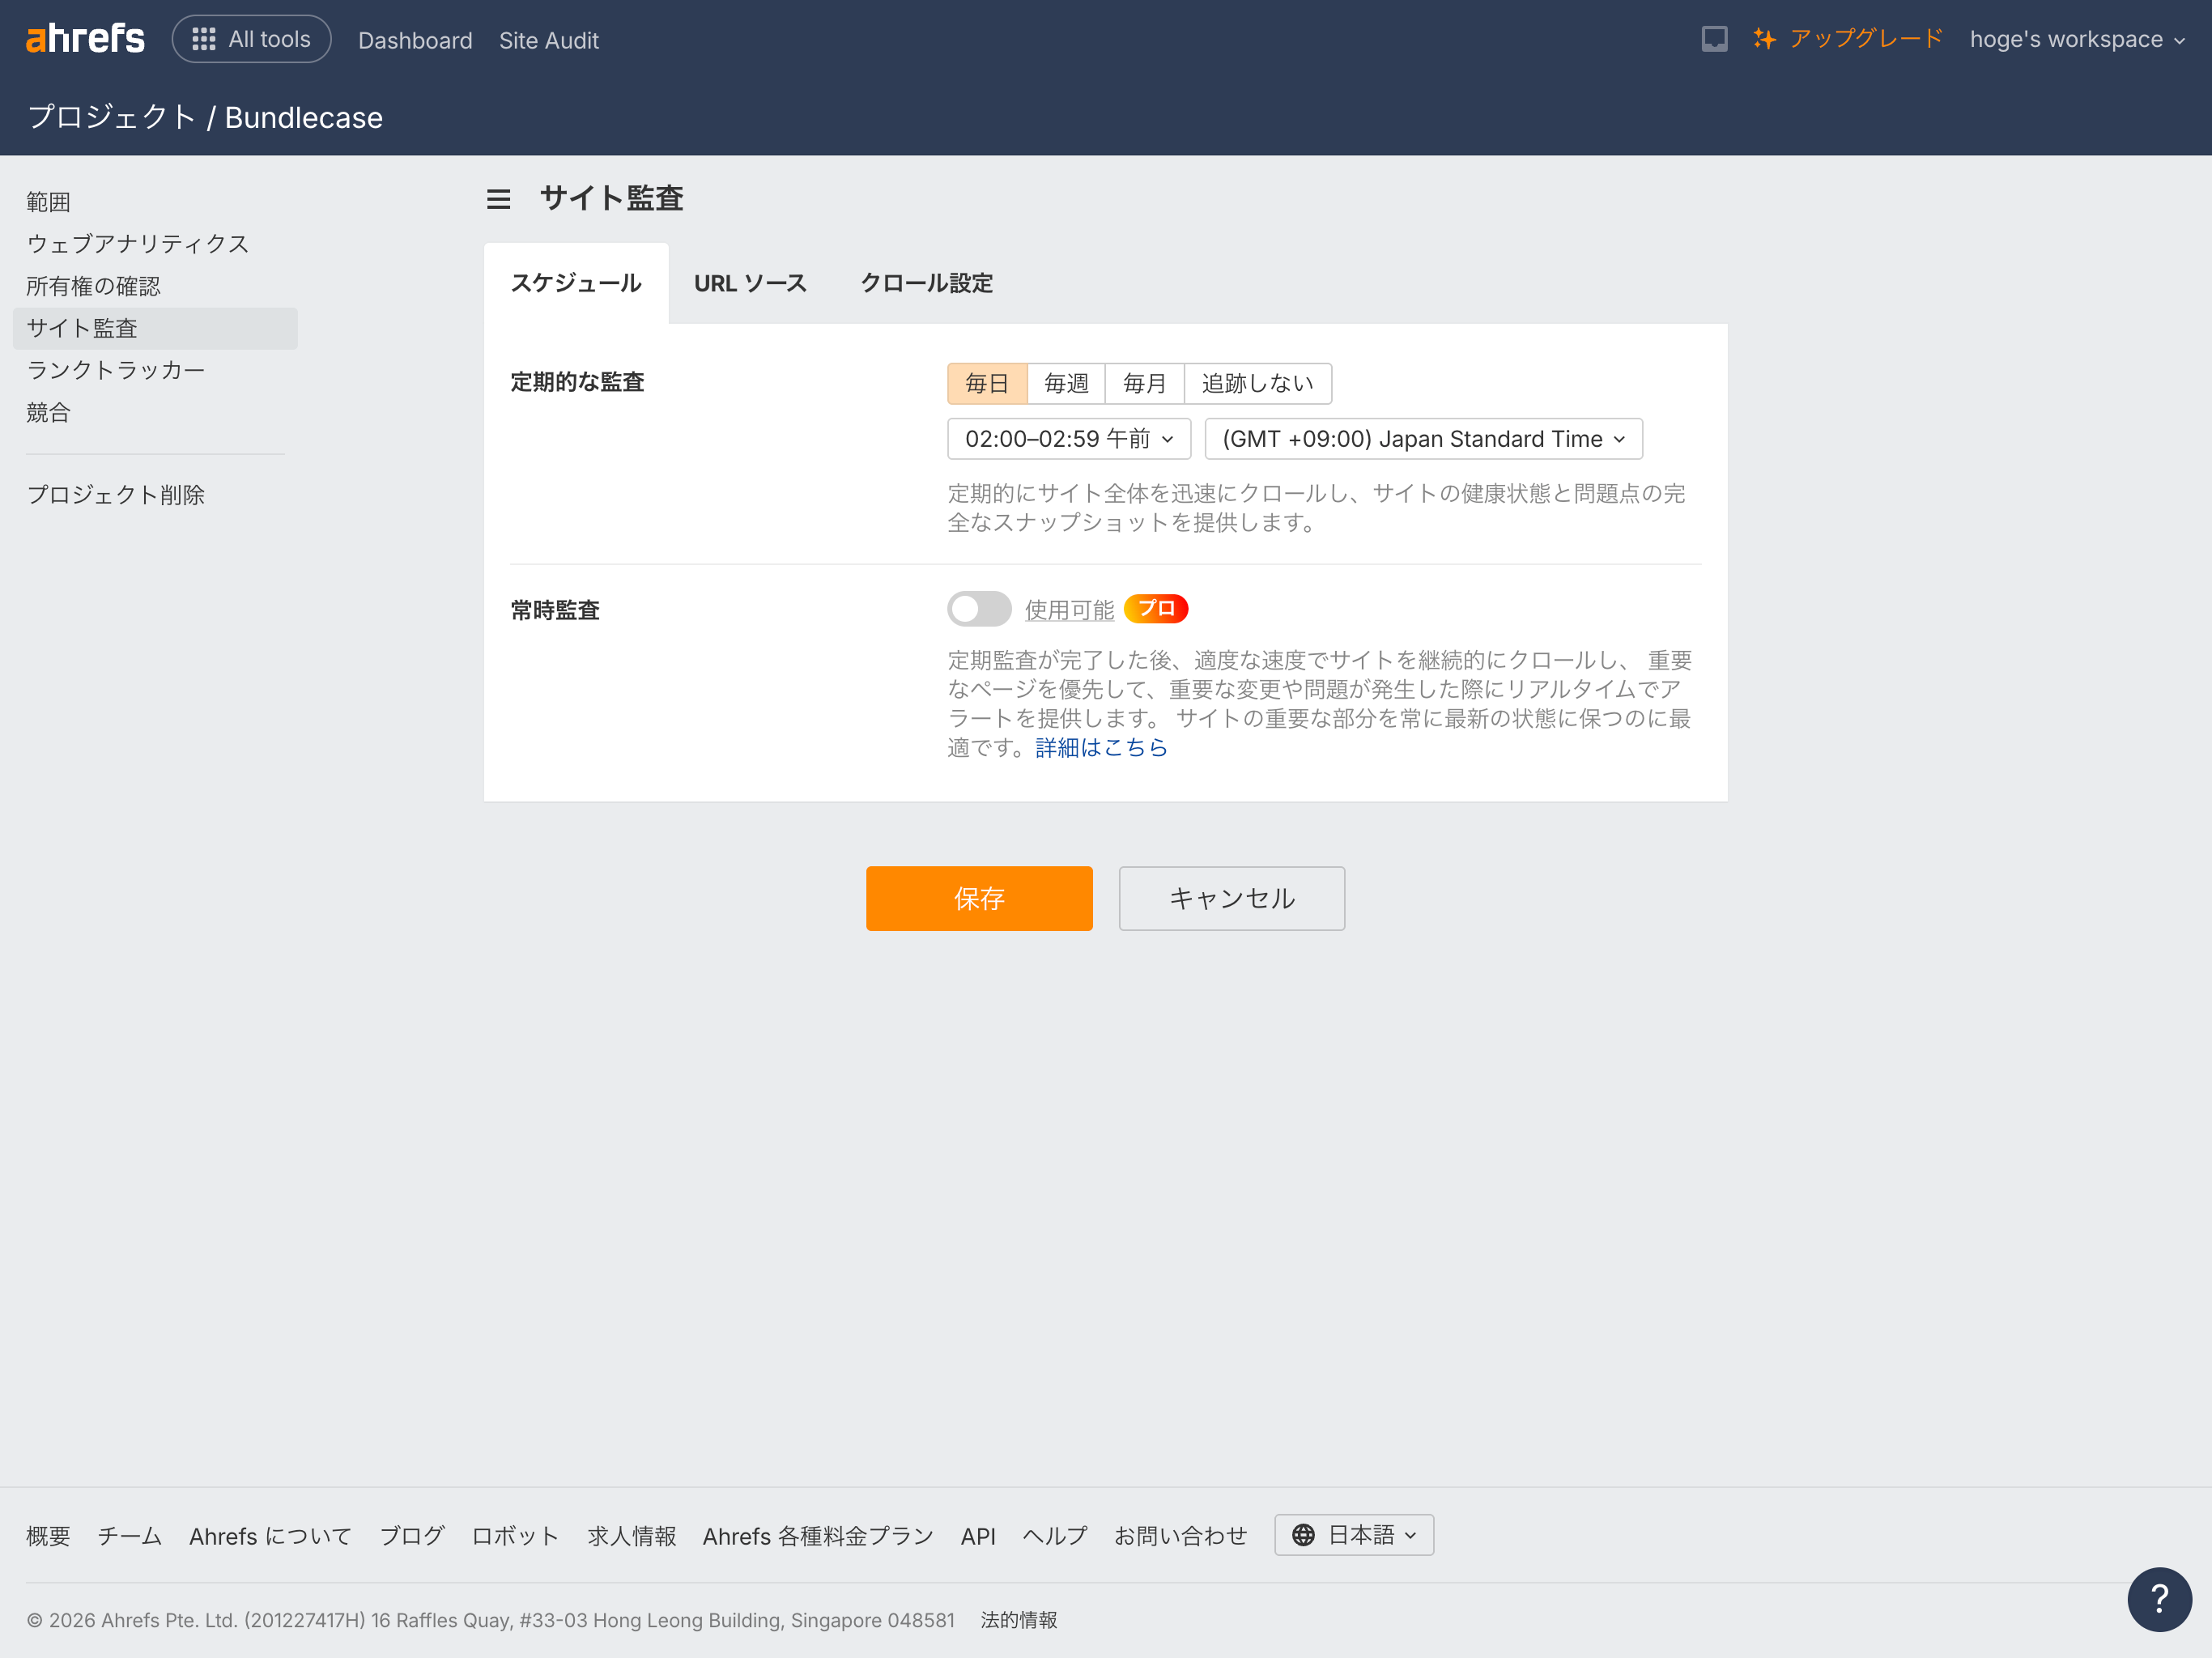Select the 毎週 audit frequency option
Image resolution: width=2212 pixels, height=1658 pixels.
pyautogui.click(x=1065, y=383)
